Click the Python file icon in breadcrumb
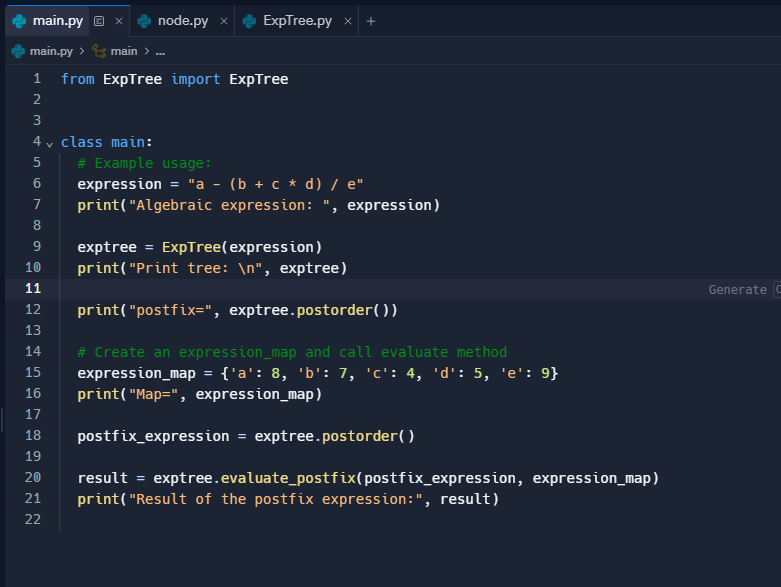The width and height of the screenshot is (781, 587). point(18,51)
